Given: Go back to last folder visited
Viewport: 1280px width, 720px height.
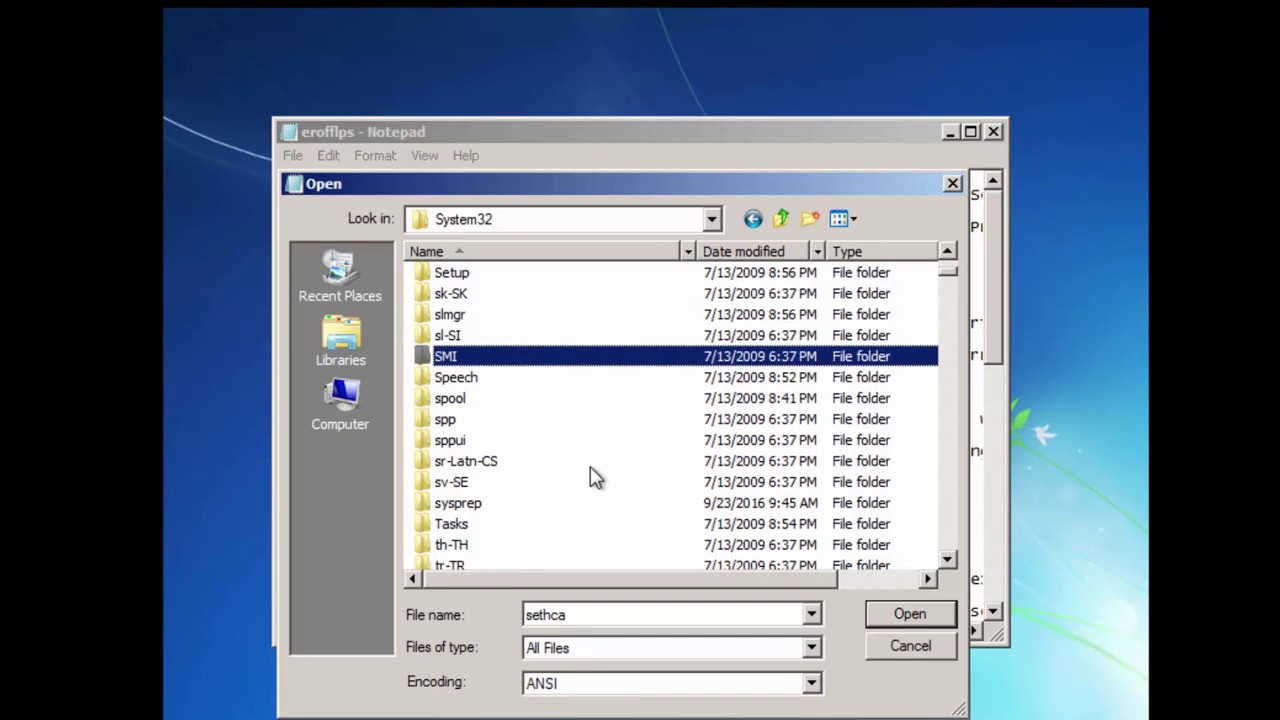Looking at the screenshot, I should point(753,219).
